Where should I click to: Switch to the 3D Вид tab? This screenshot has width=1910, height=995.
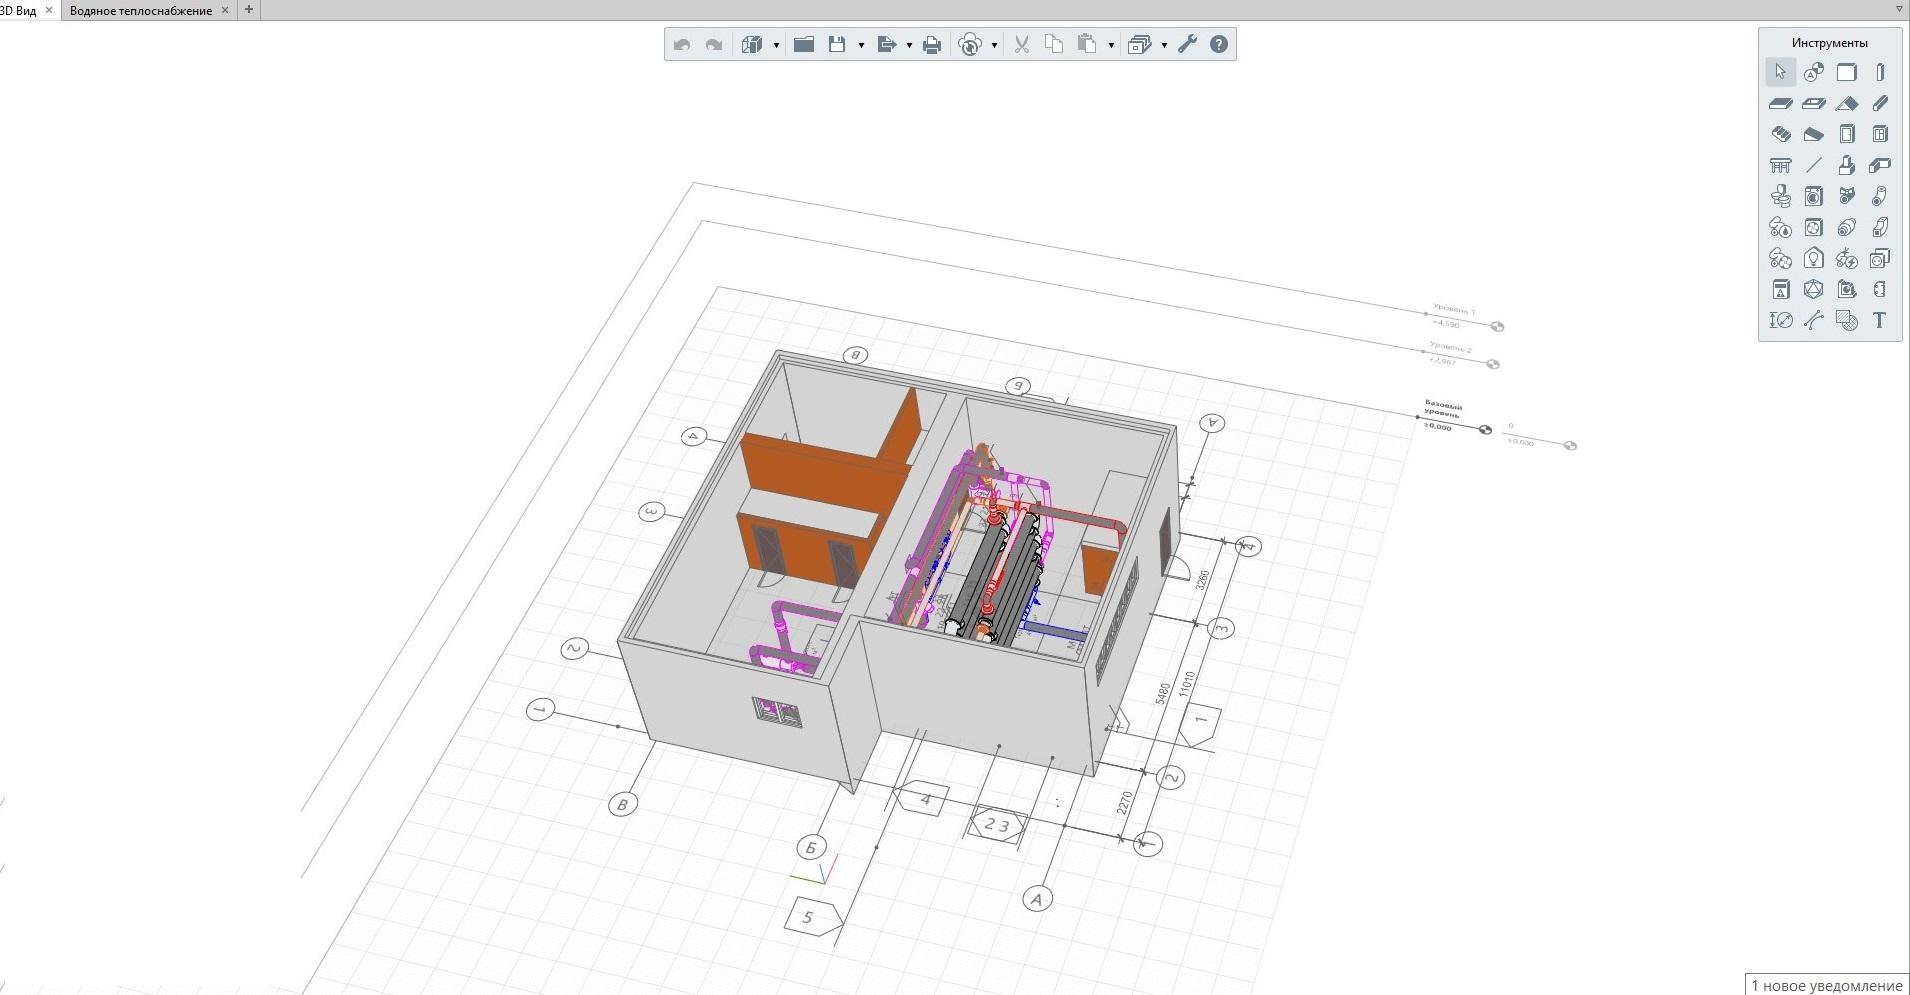[x=18, y=10]
